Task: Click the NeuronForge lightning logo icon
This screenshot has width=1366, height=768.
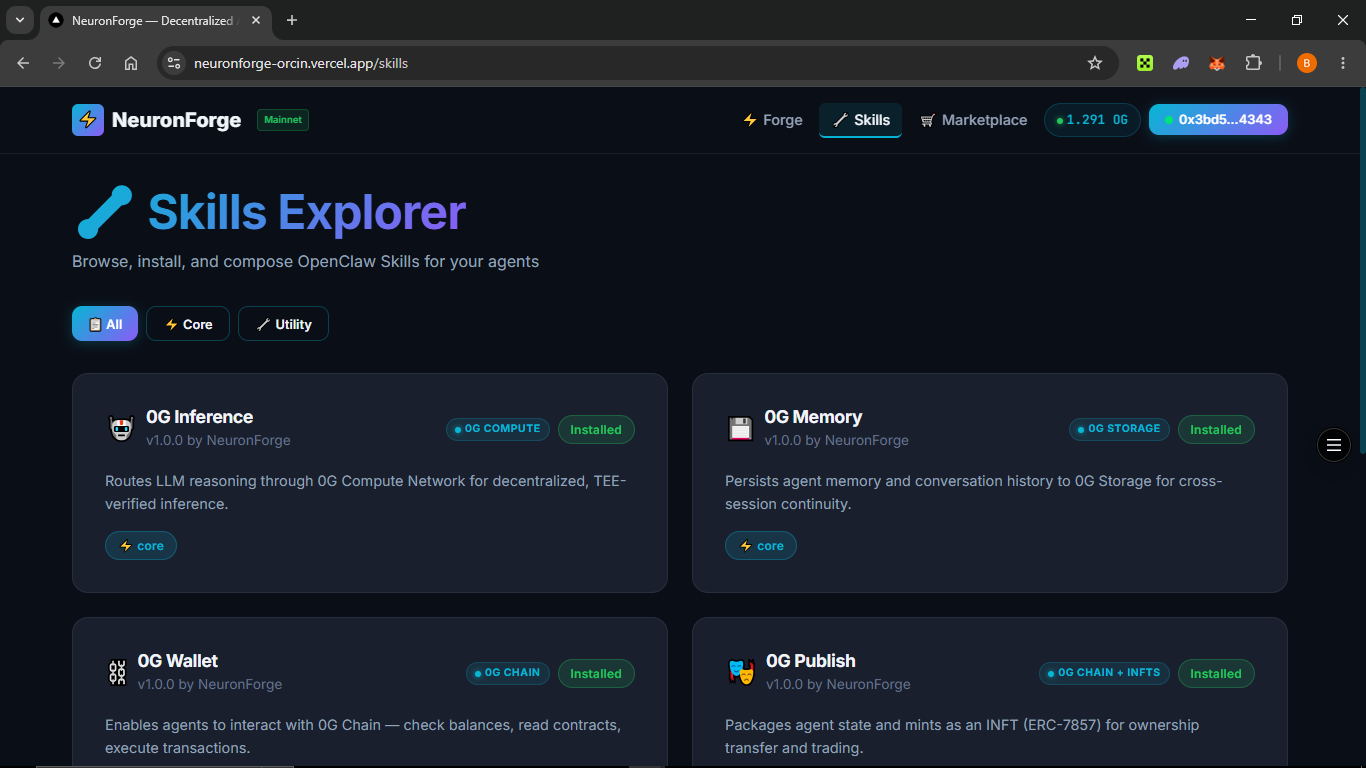Action: (x=88, y=120)
